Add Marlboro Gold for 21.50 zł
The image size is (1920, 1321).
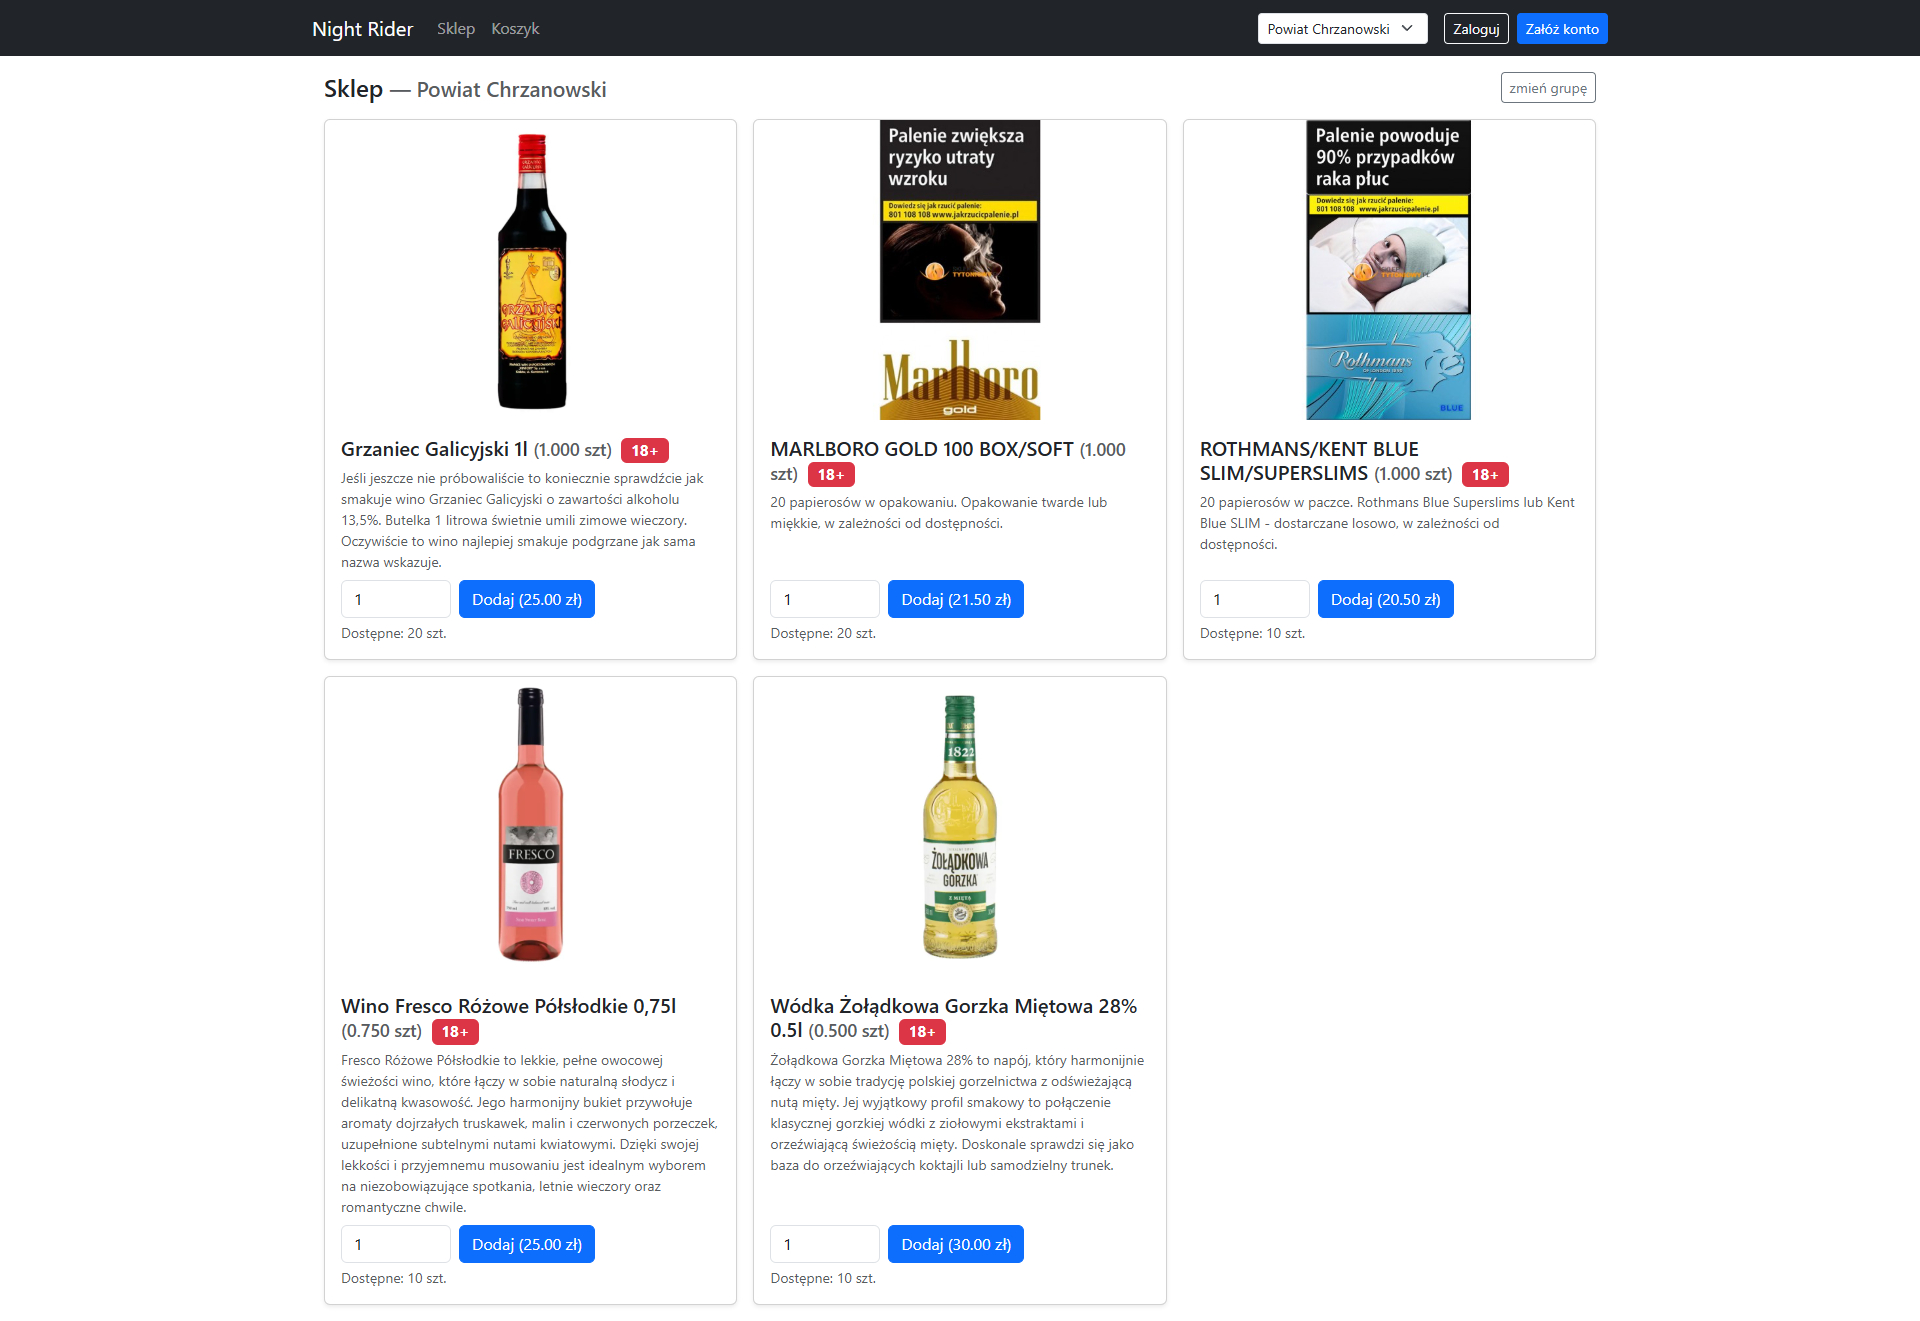tap(955, 600)
